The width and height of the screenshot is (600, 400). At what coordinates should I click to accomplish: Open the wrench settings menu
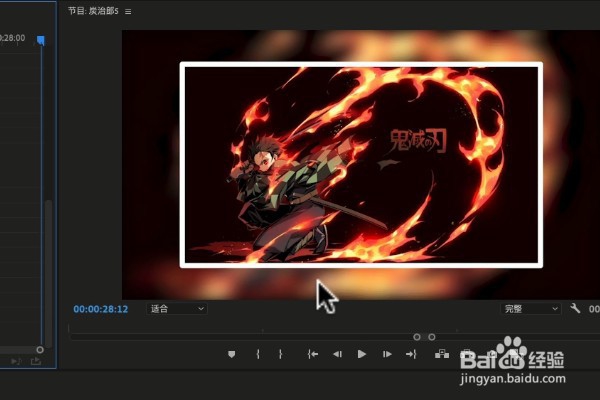point(575,309)
